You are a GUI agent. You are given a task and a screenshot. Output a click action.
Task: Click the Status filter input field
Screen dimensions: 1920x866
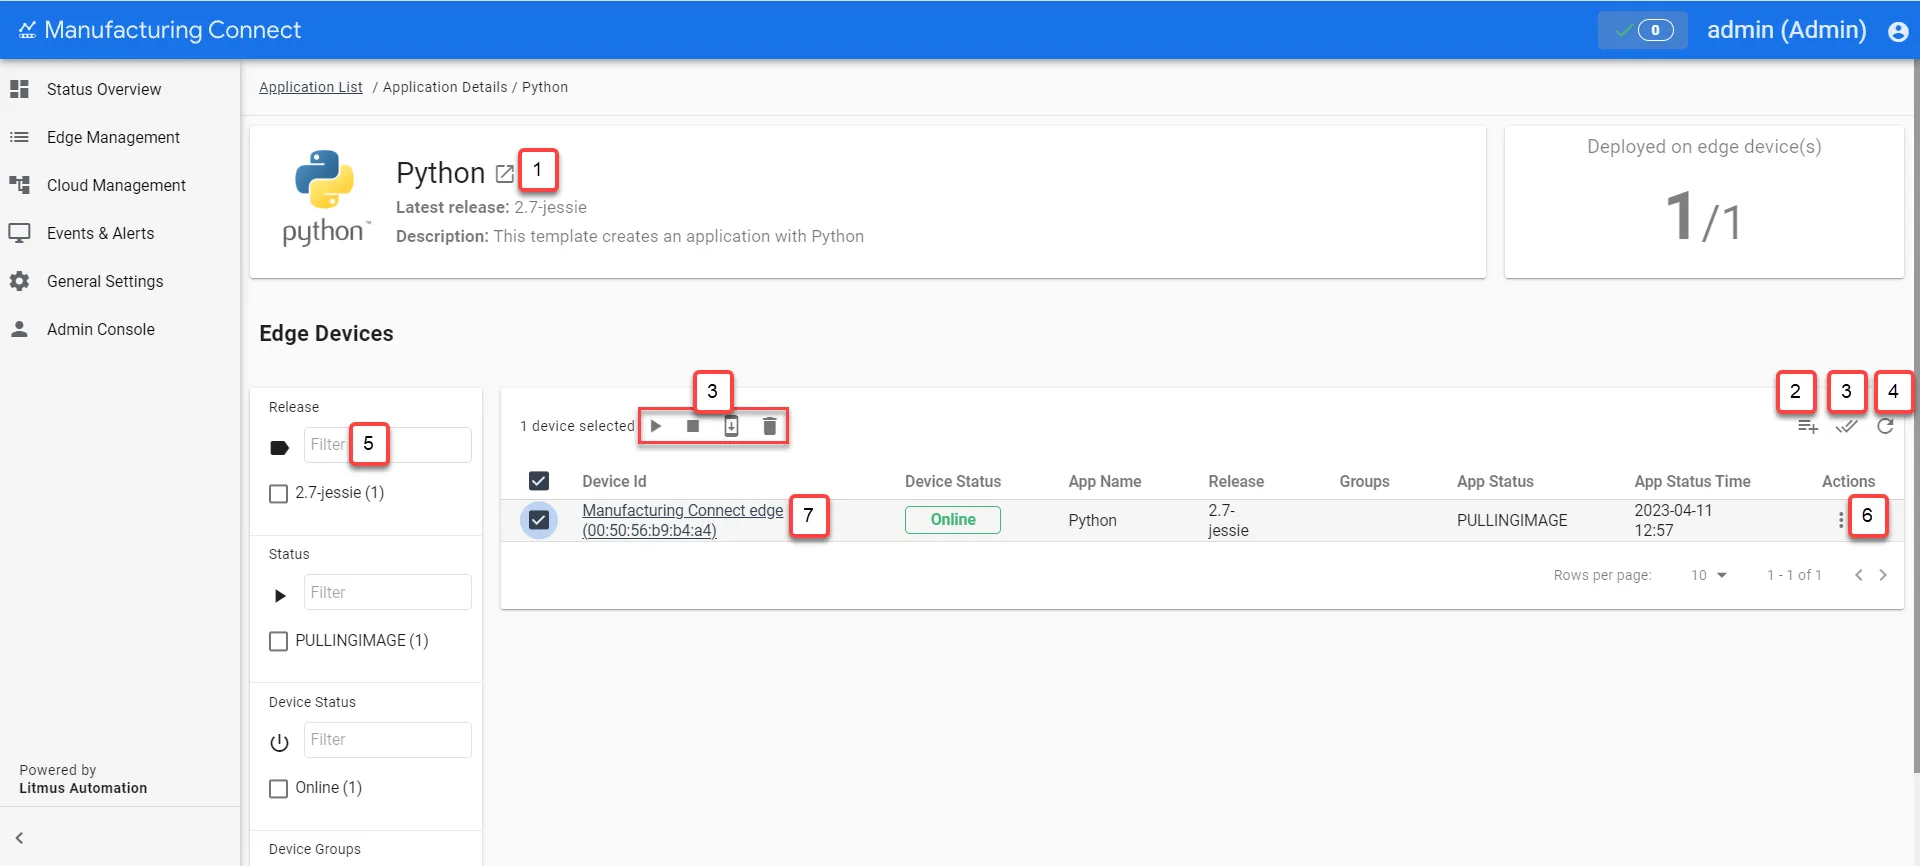[388, 592]
